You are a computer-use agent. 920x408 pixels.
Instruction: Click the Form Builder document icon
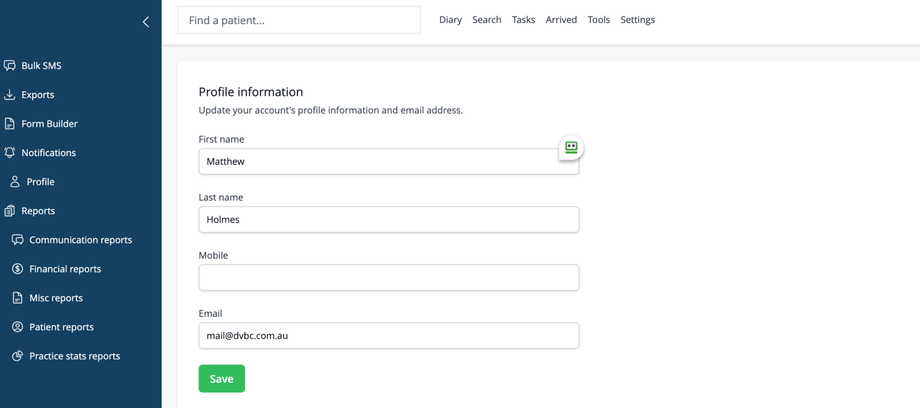point(10,124)
